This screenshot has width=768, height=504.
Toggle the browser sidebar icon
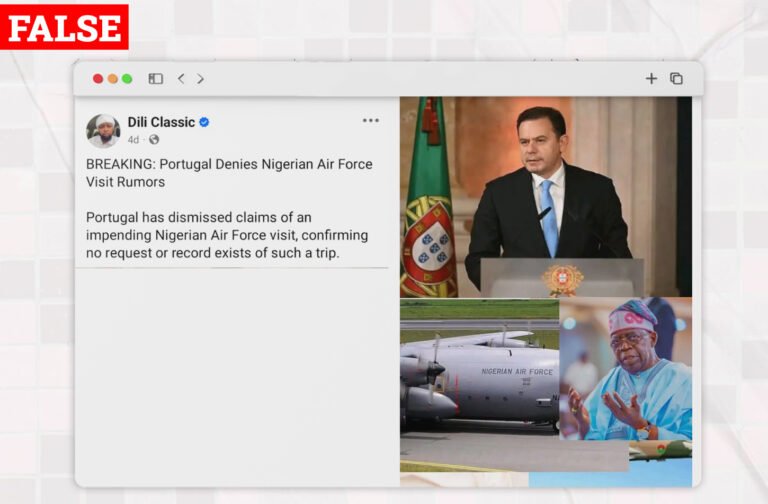click(x=156, y=78)
